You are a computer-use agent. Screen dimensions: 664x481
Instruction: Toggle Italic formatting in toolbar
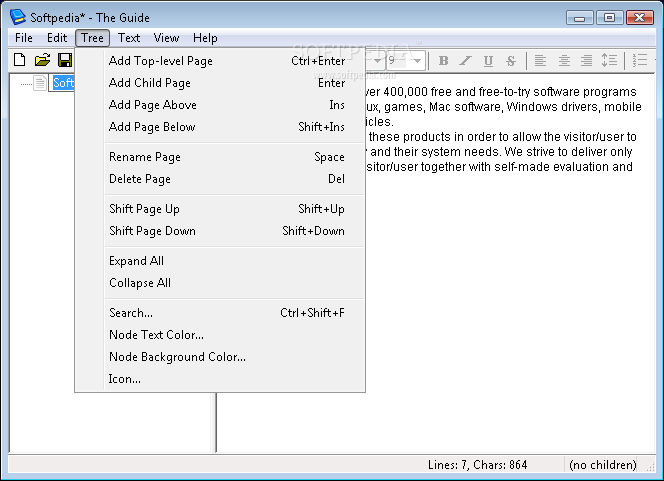click(x=465, y=61)
